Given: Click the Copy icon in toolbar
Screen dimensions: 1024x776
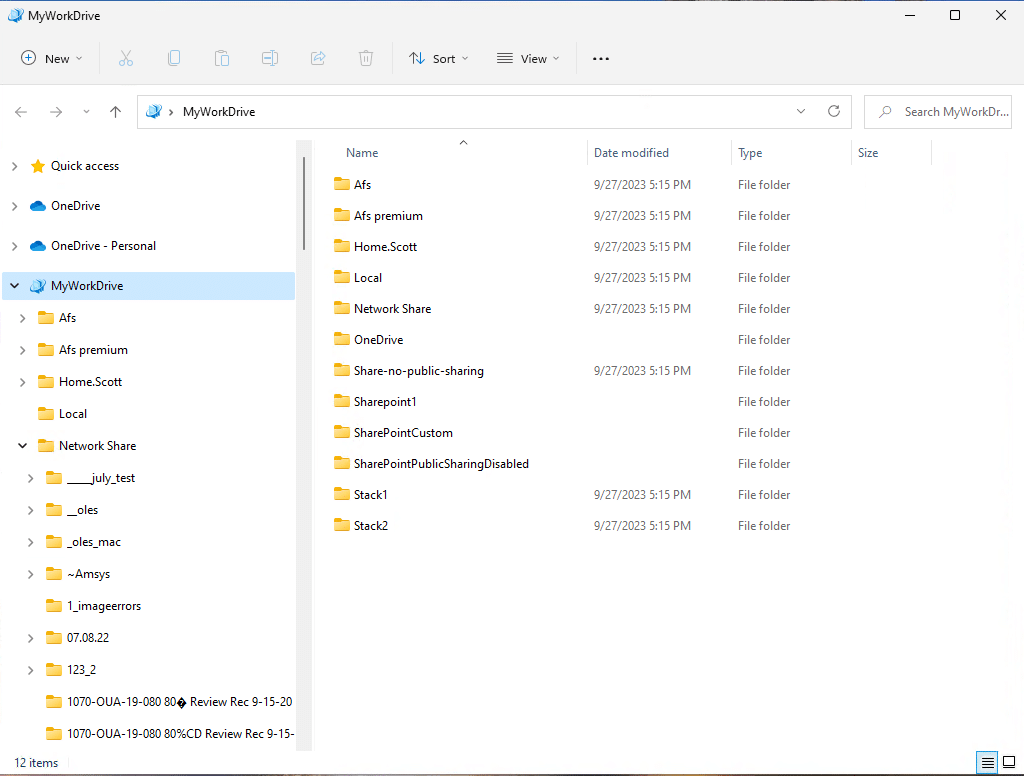Looking at the screenshot, I should pyautogui.click(x=174, y=59).
